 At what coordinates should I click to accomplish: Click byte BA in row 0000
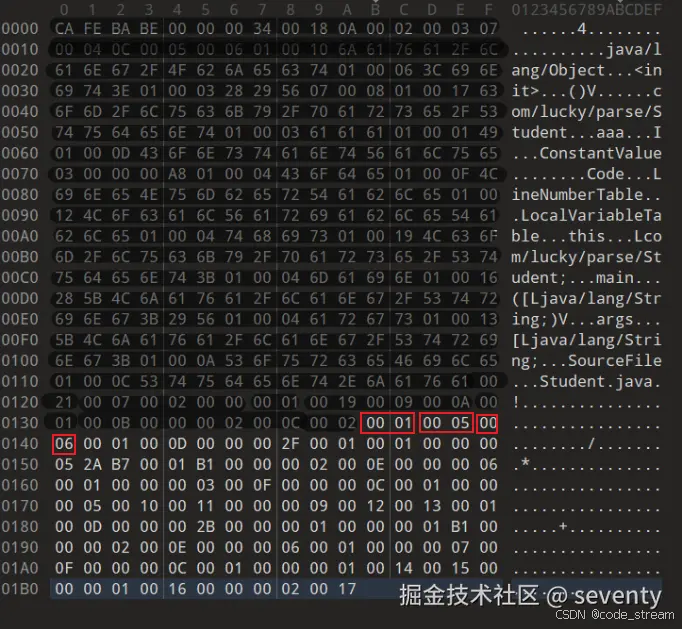coord(120,29)
